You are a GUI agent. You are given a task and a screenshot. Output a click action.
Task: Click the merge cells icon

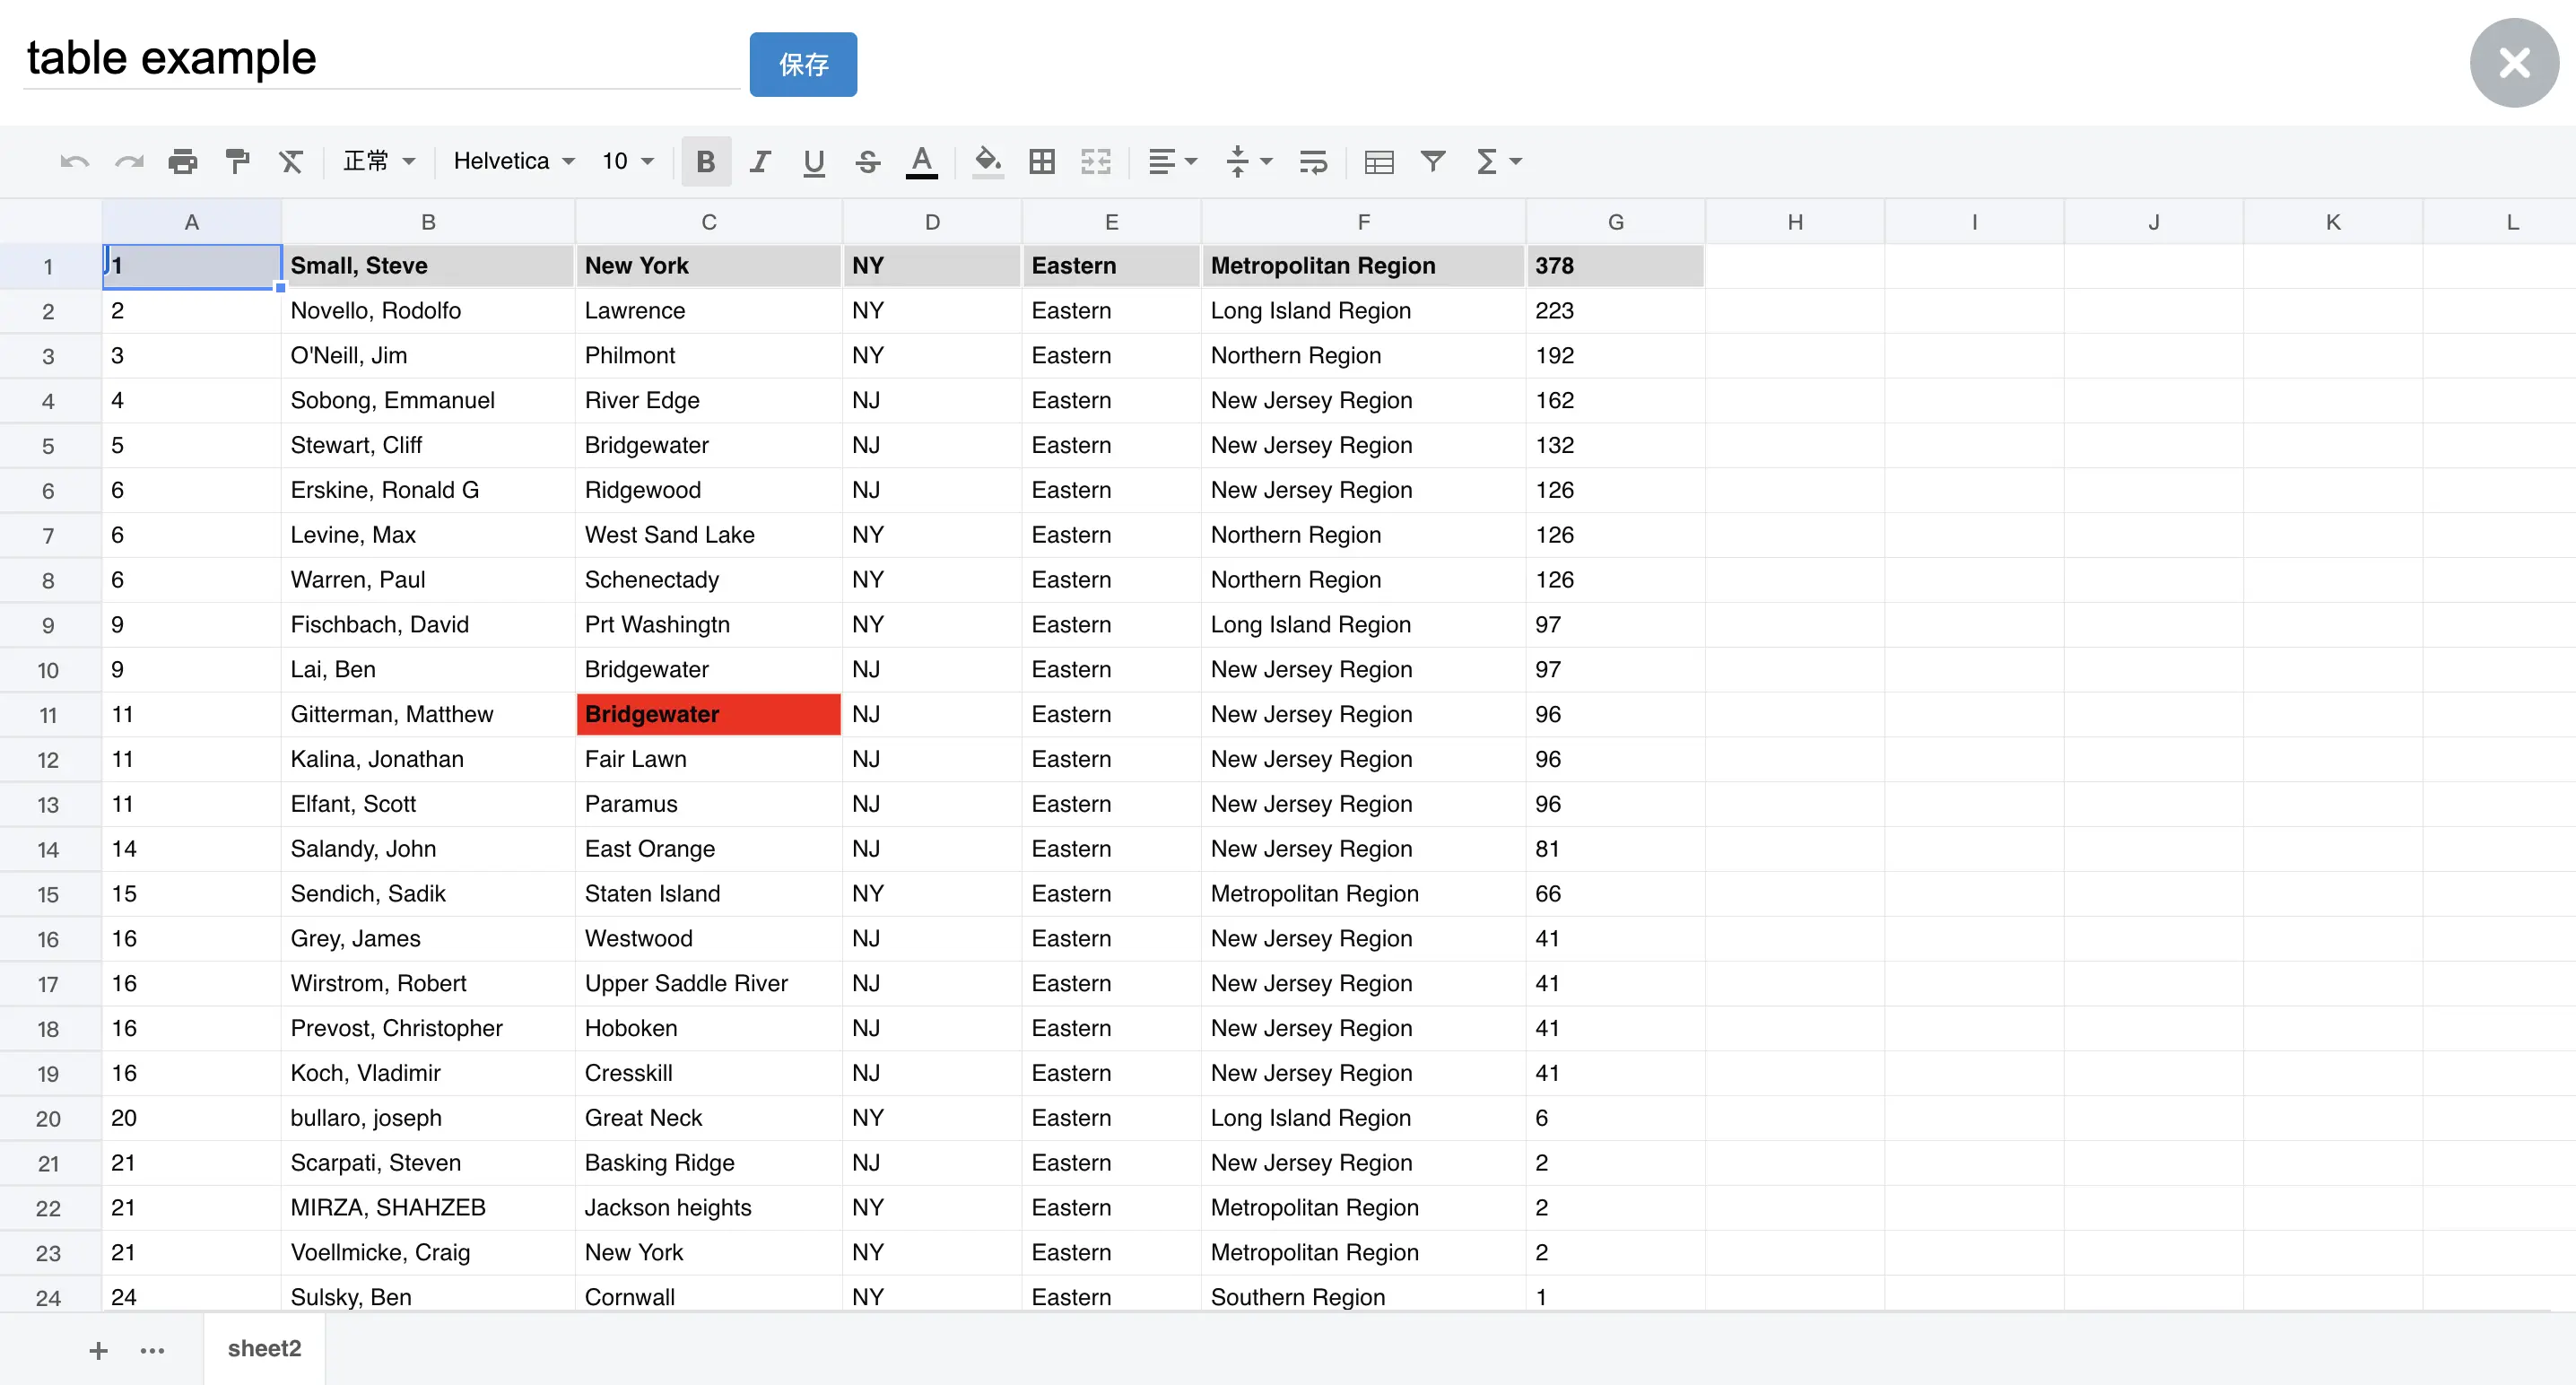pos(1096,162)
